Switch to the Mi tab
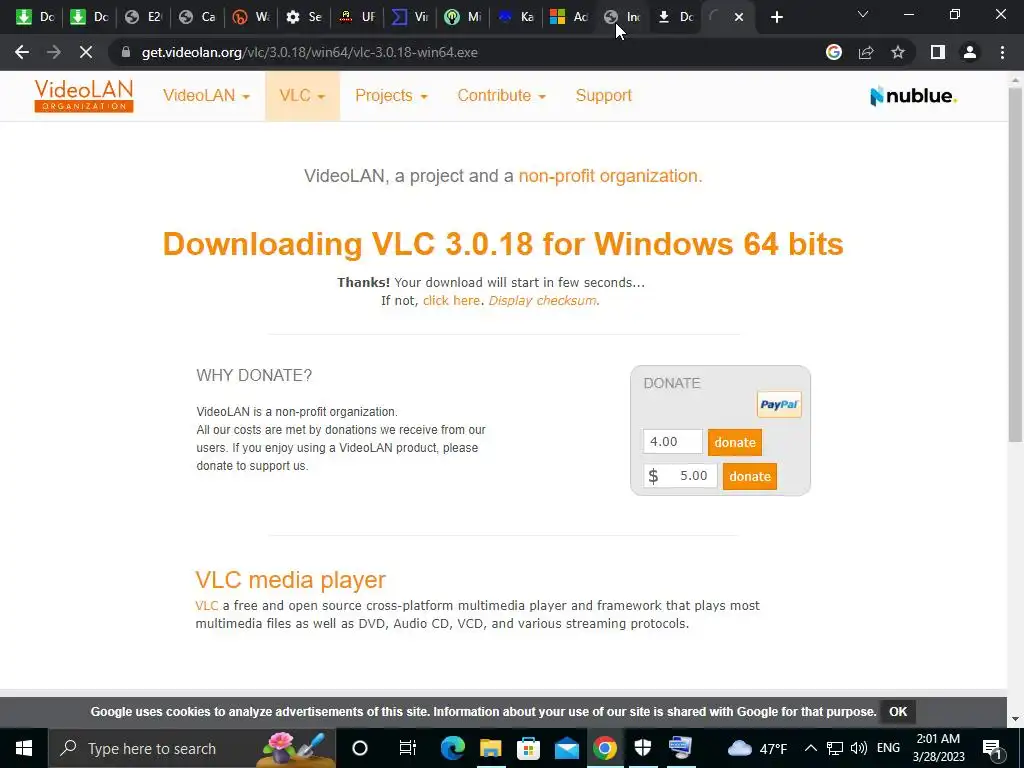 (464, 17)
